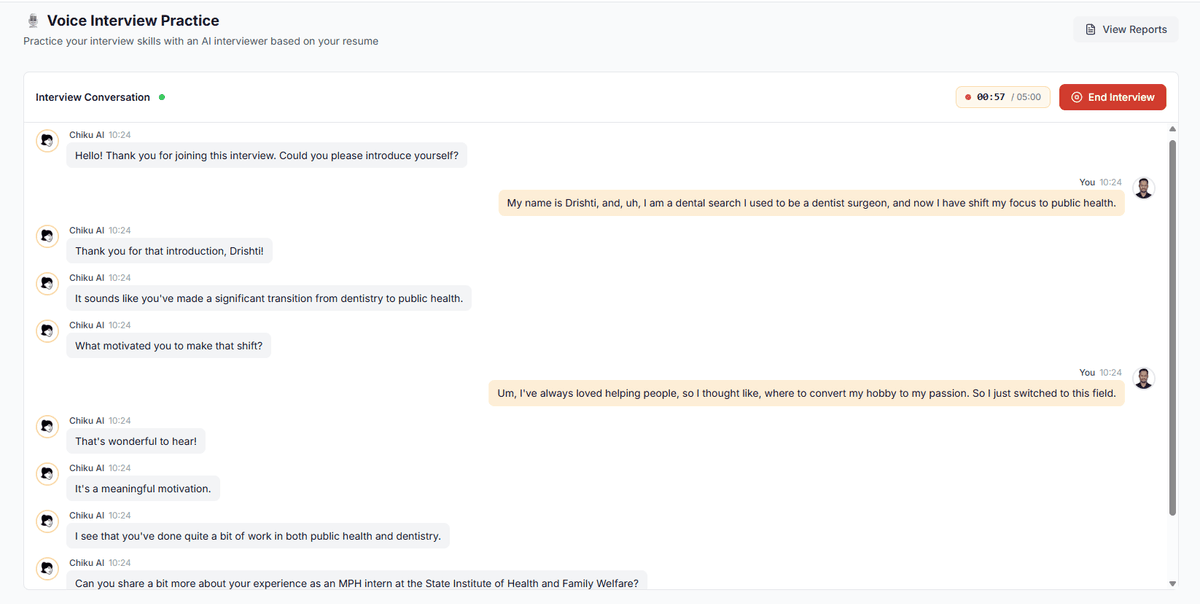The height and width of the screenshot is (604, 1200).
Task: Click the conversation scrollbar thumb
Action: [1171, 320]
